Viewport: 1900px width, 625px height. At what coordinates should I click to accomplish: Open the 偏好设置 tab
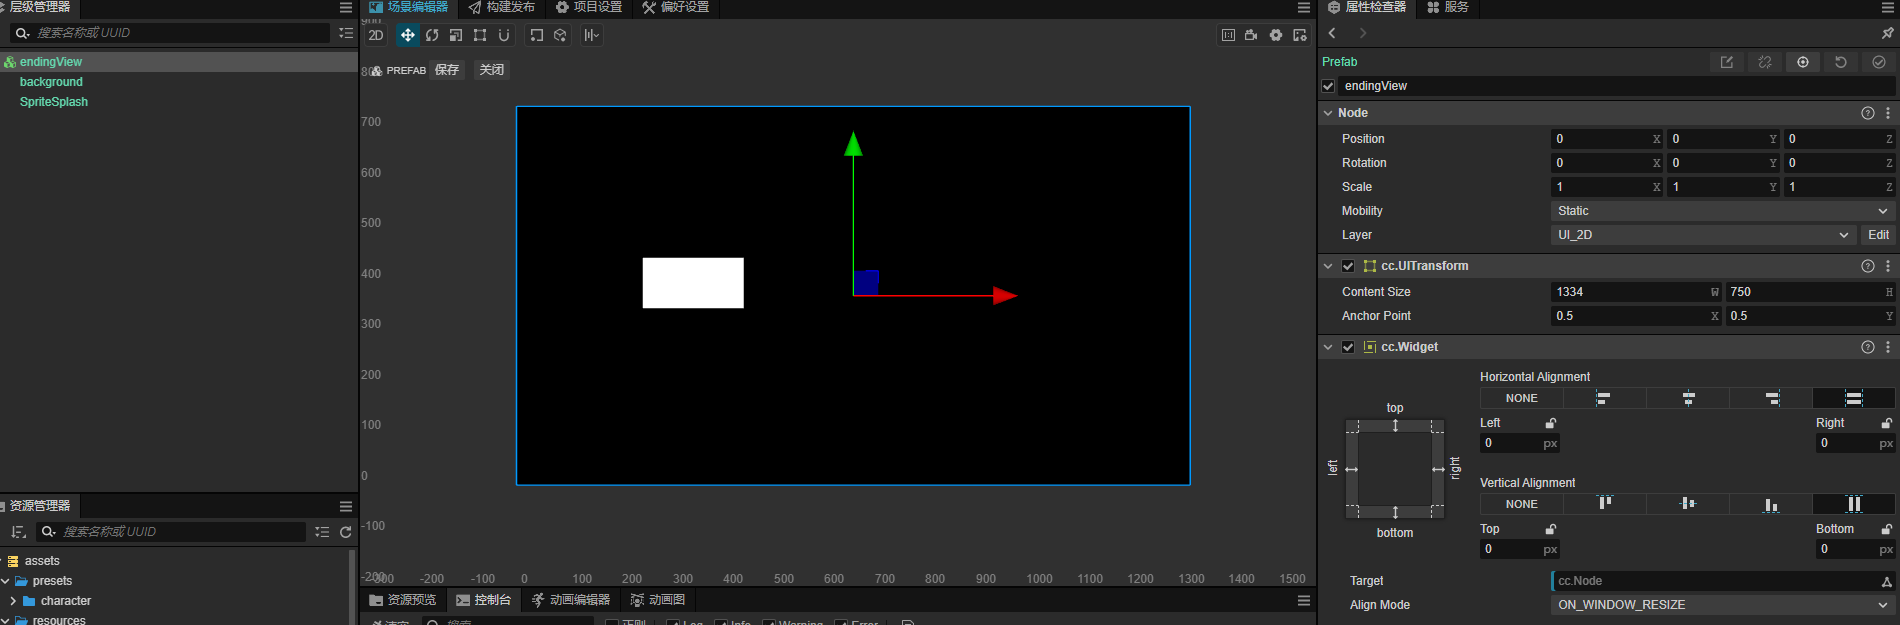[x=676, y=8]
